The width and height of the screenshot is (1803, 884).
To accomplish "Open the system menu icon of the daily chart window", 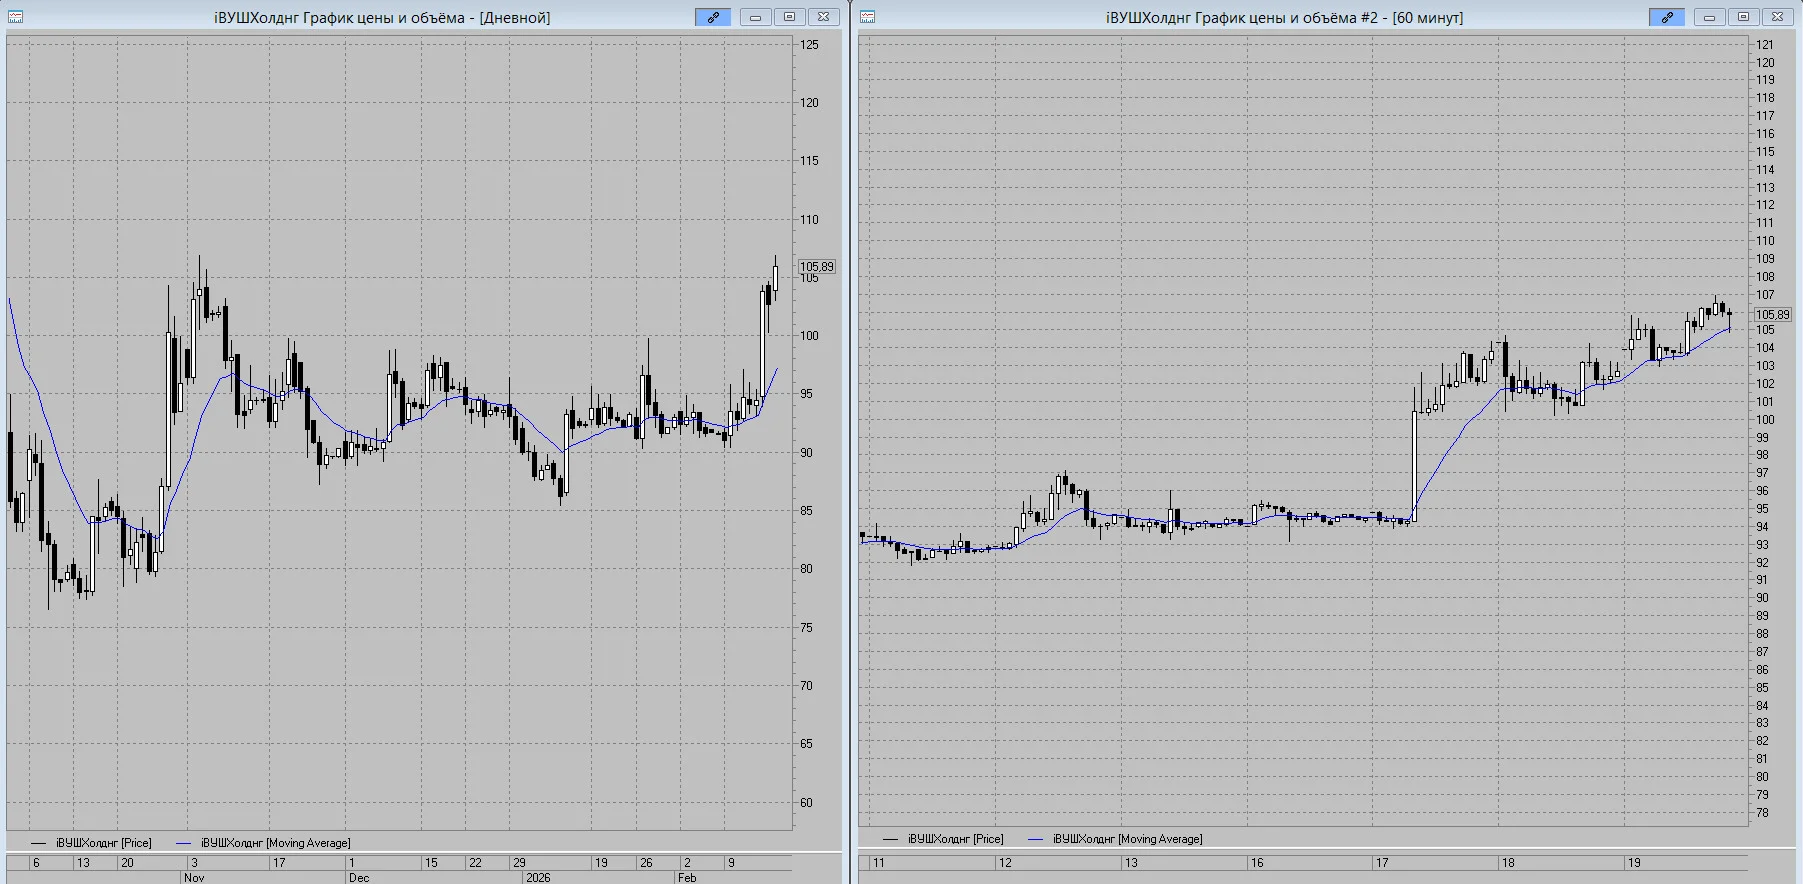I will point(15,17).
